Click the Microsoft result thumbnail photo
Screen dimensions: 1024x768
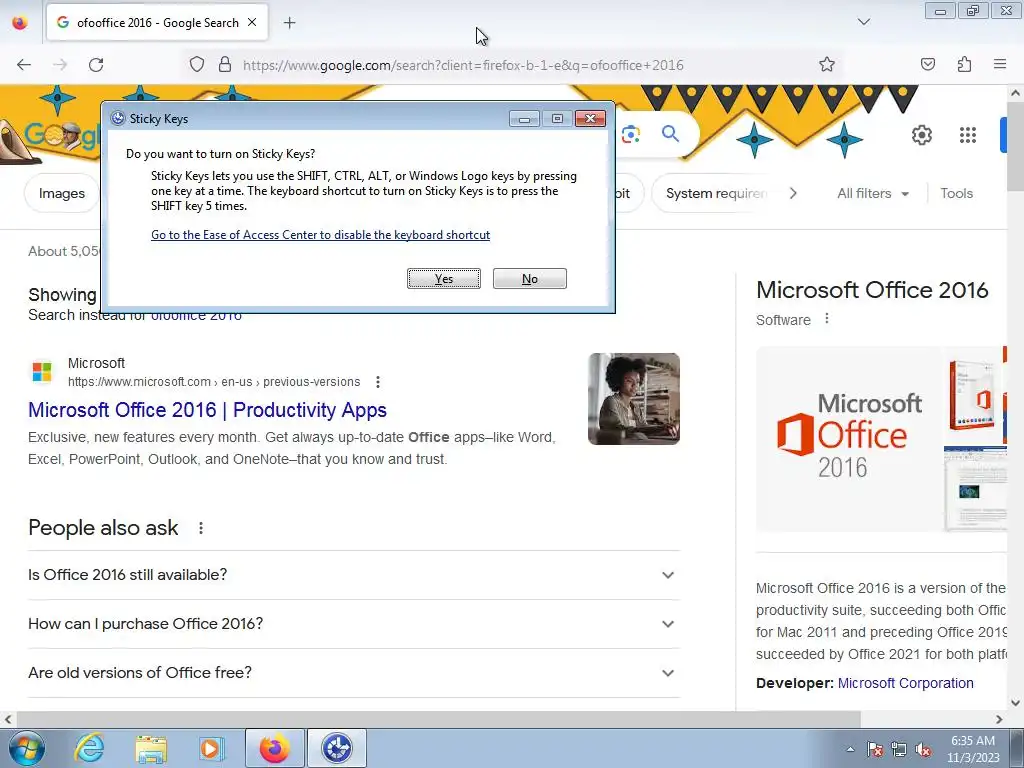633,399
